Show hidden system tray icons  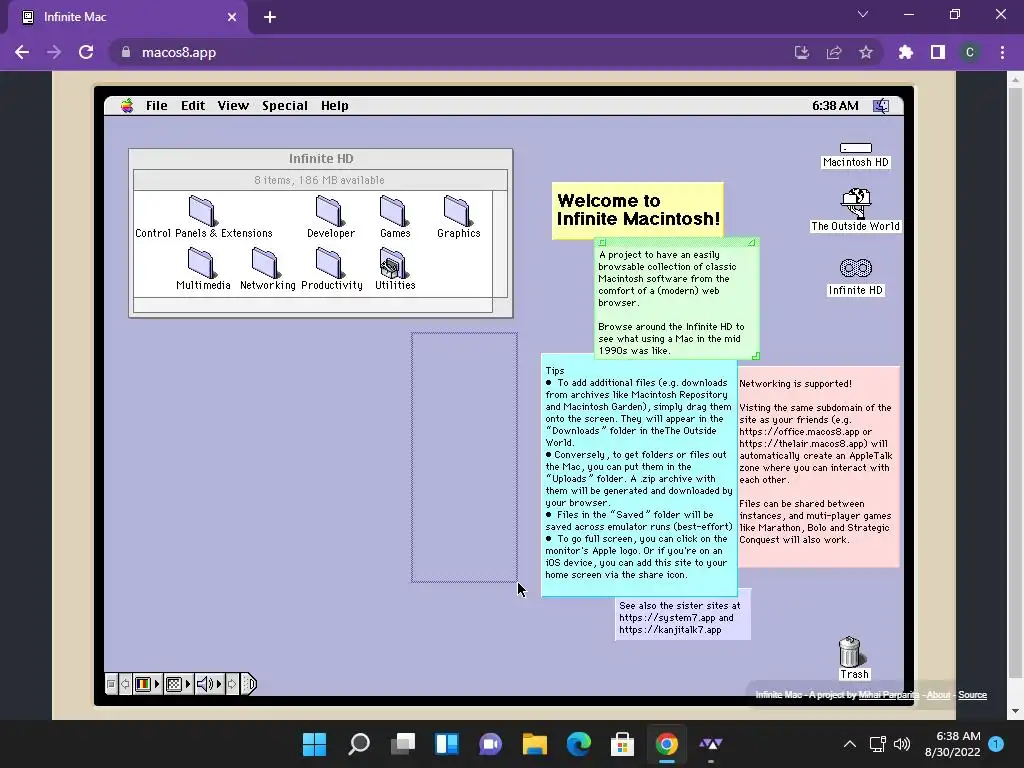[850, 744]
